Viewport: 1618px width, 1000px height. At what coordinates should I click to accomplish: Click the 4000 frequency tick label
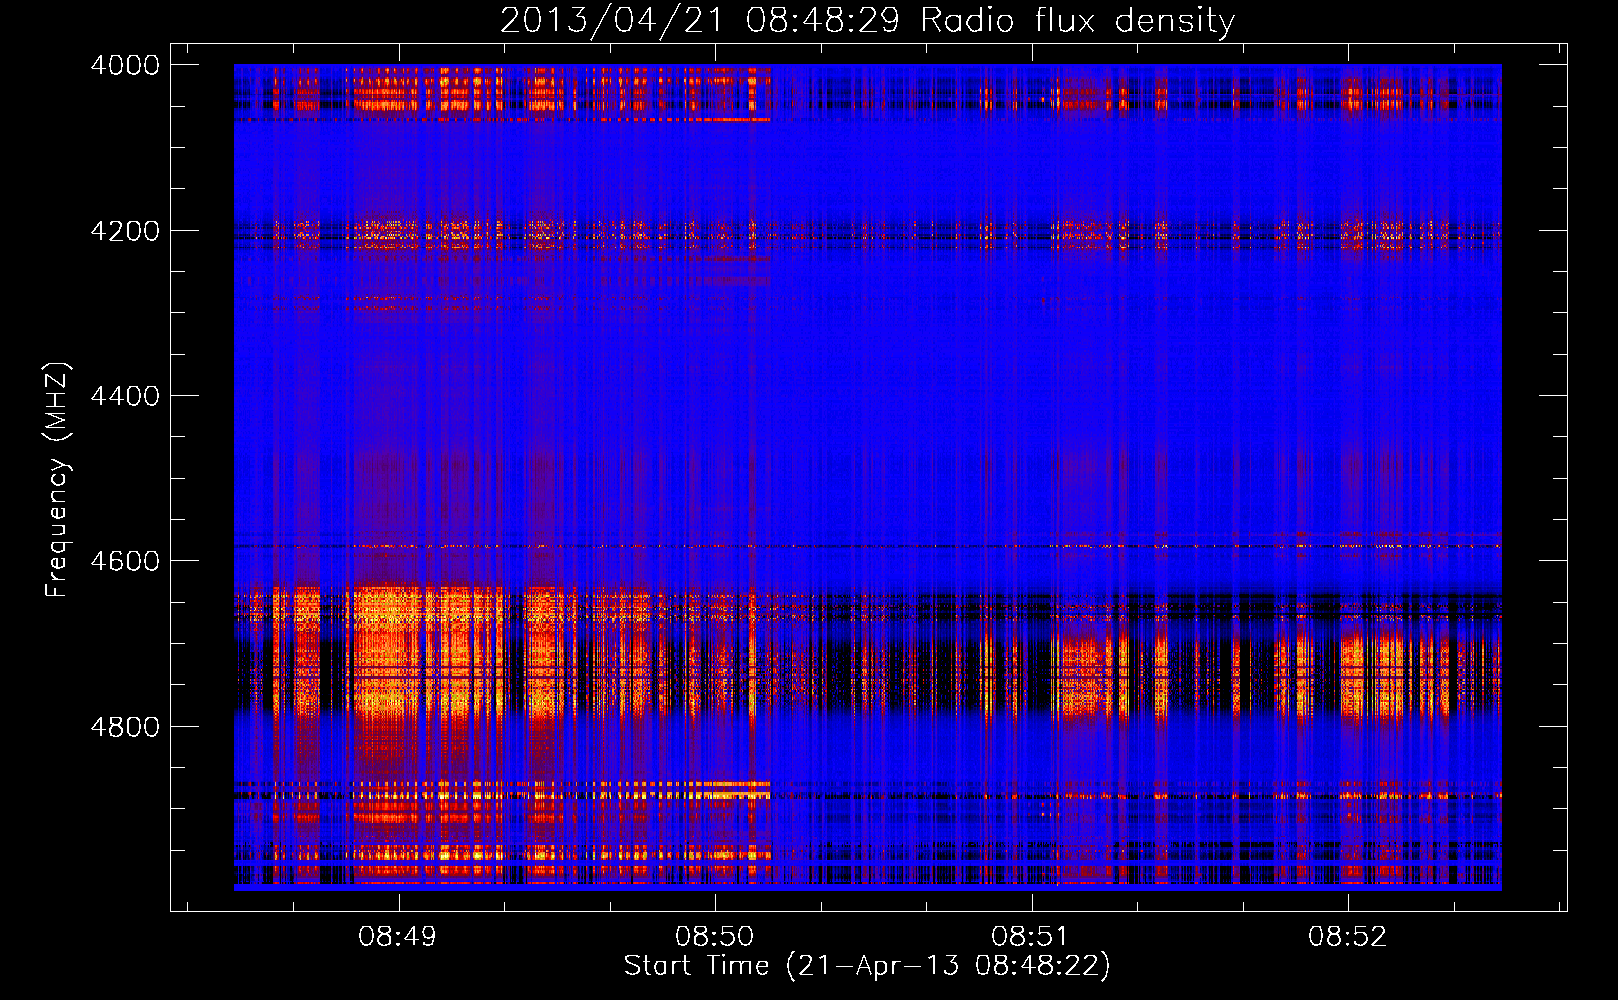[x=125, y=65]
